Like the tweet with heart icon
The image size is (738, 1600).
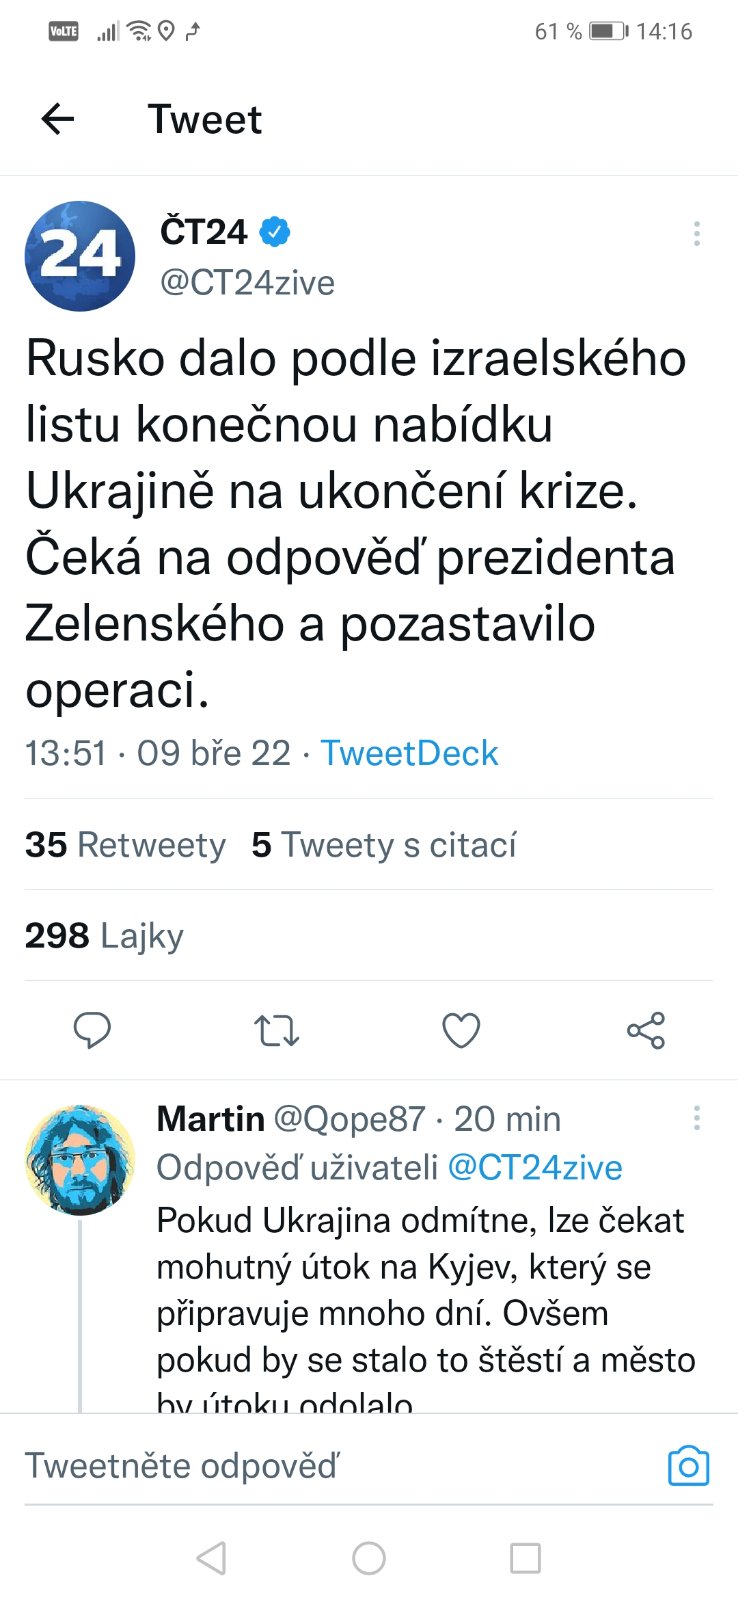click(461, 1030)
